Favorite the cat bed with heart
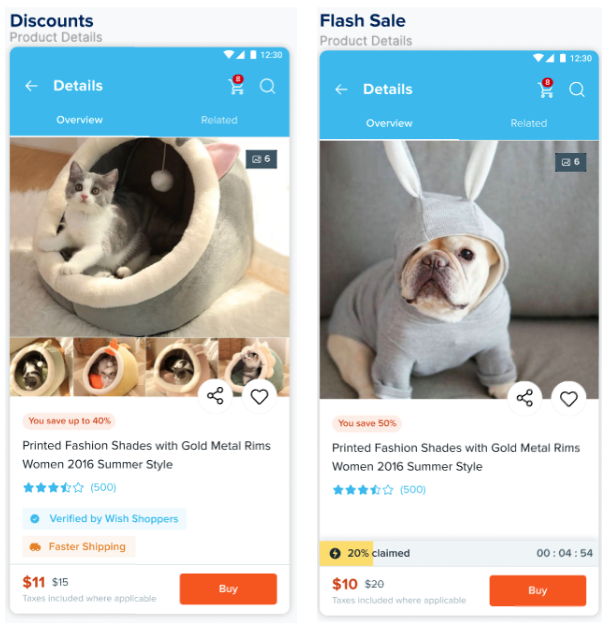 [x=259, y=397]
